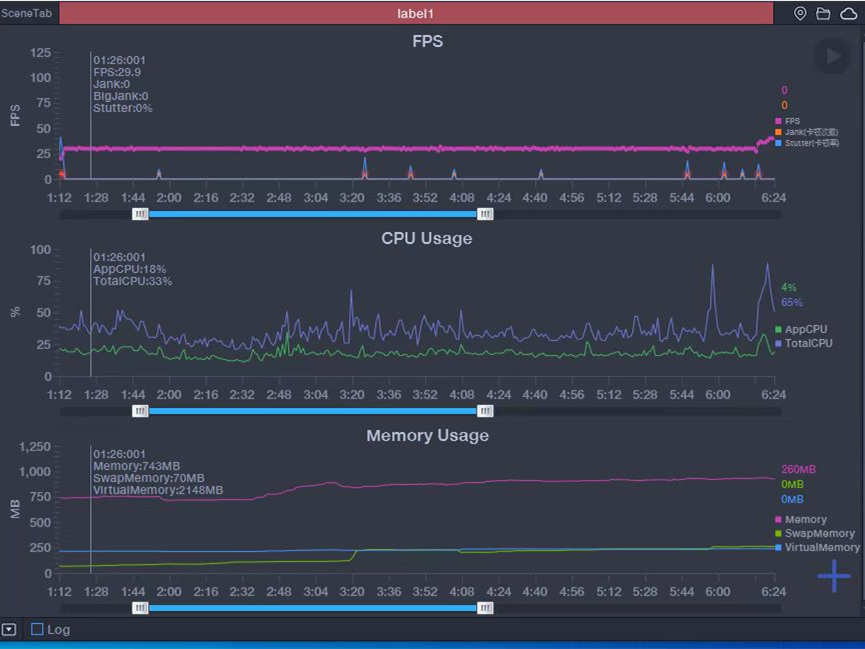Hide the TotalCPU series via legend
865x649 pixels.
[x=808, y=343]
